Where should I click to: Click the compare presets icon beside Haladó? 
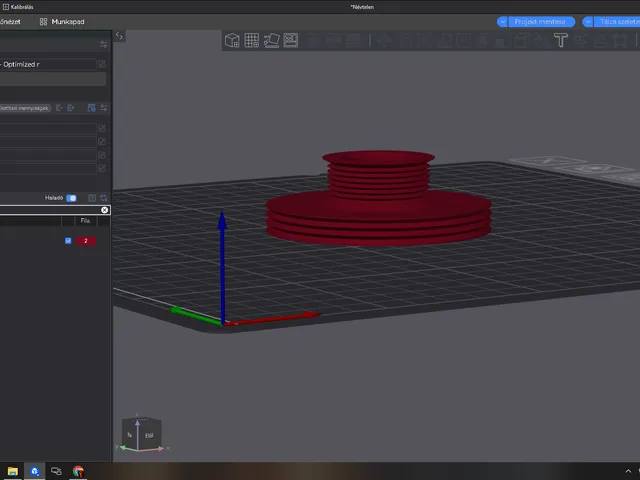[92, 198]
